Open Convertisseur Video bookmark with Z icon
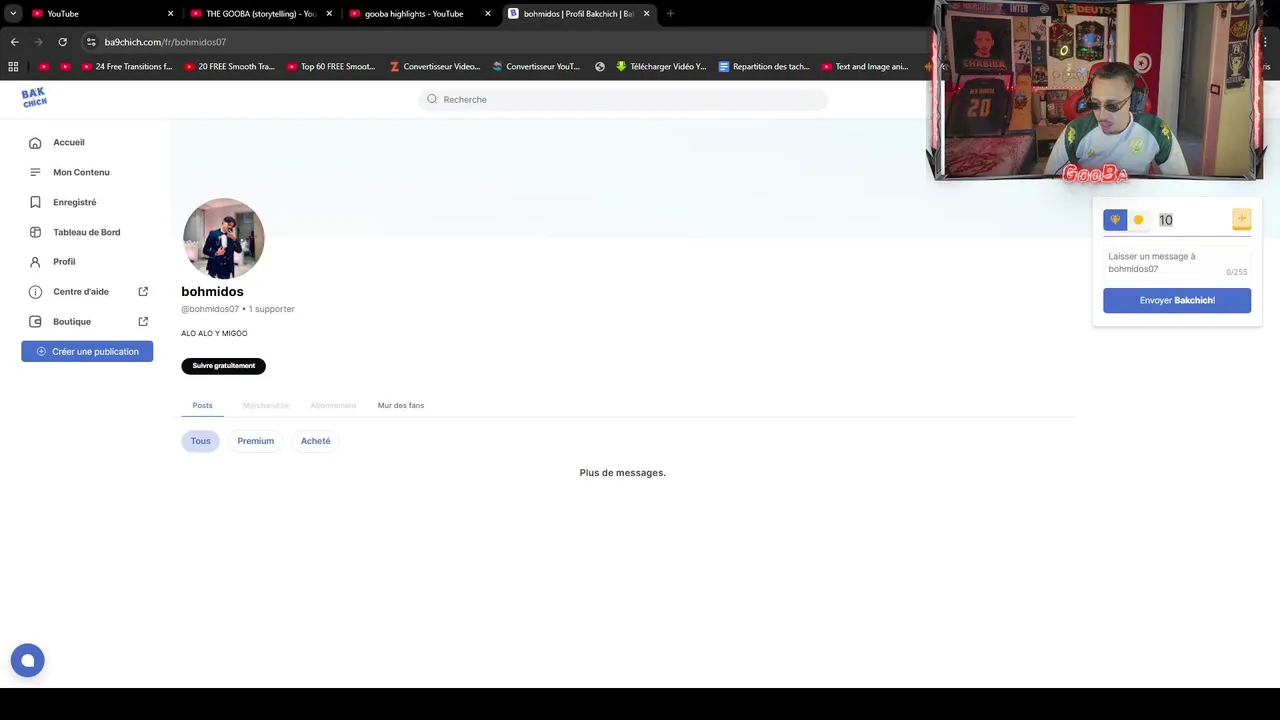 [x=435, y=67]
